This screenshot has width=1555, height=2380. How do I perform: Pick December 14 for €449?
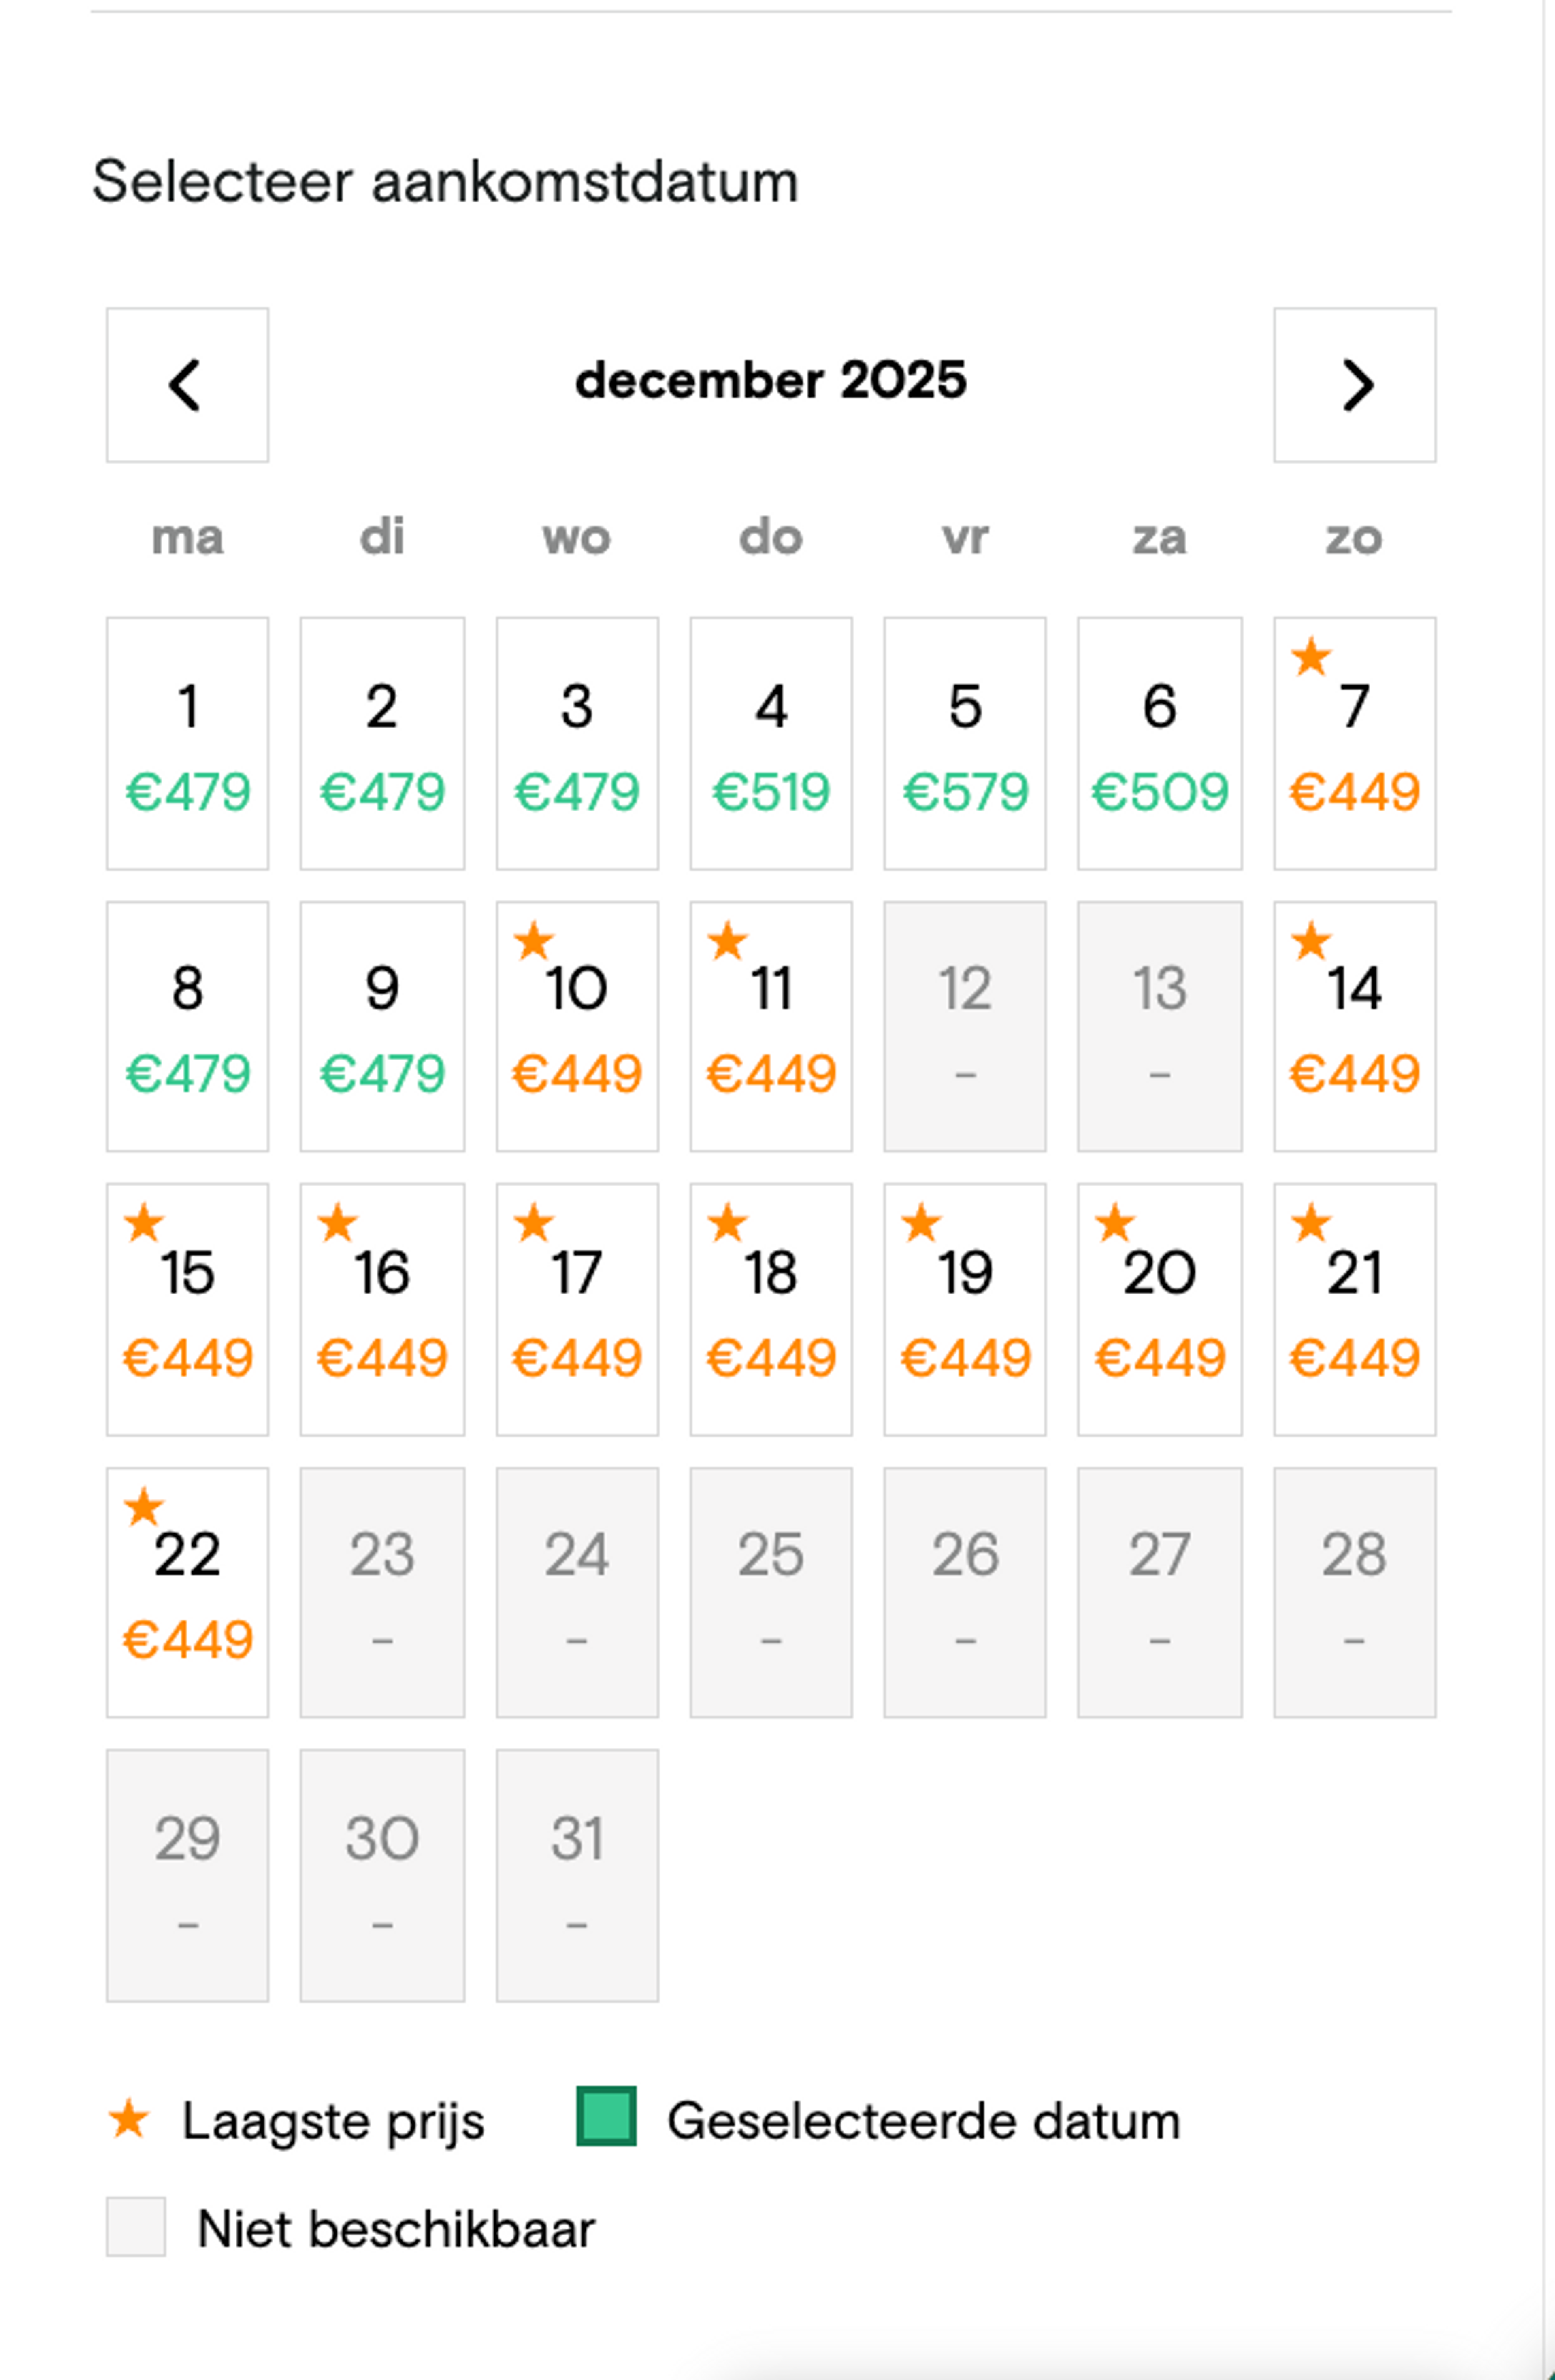[1354, 1026]
